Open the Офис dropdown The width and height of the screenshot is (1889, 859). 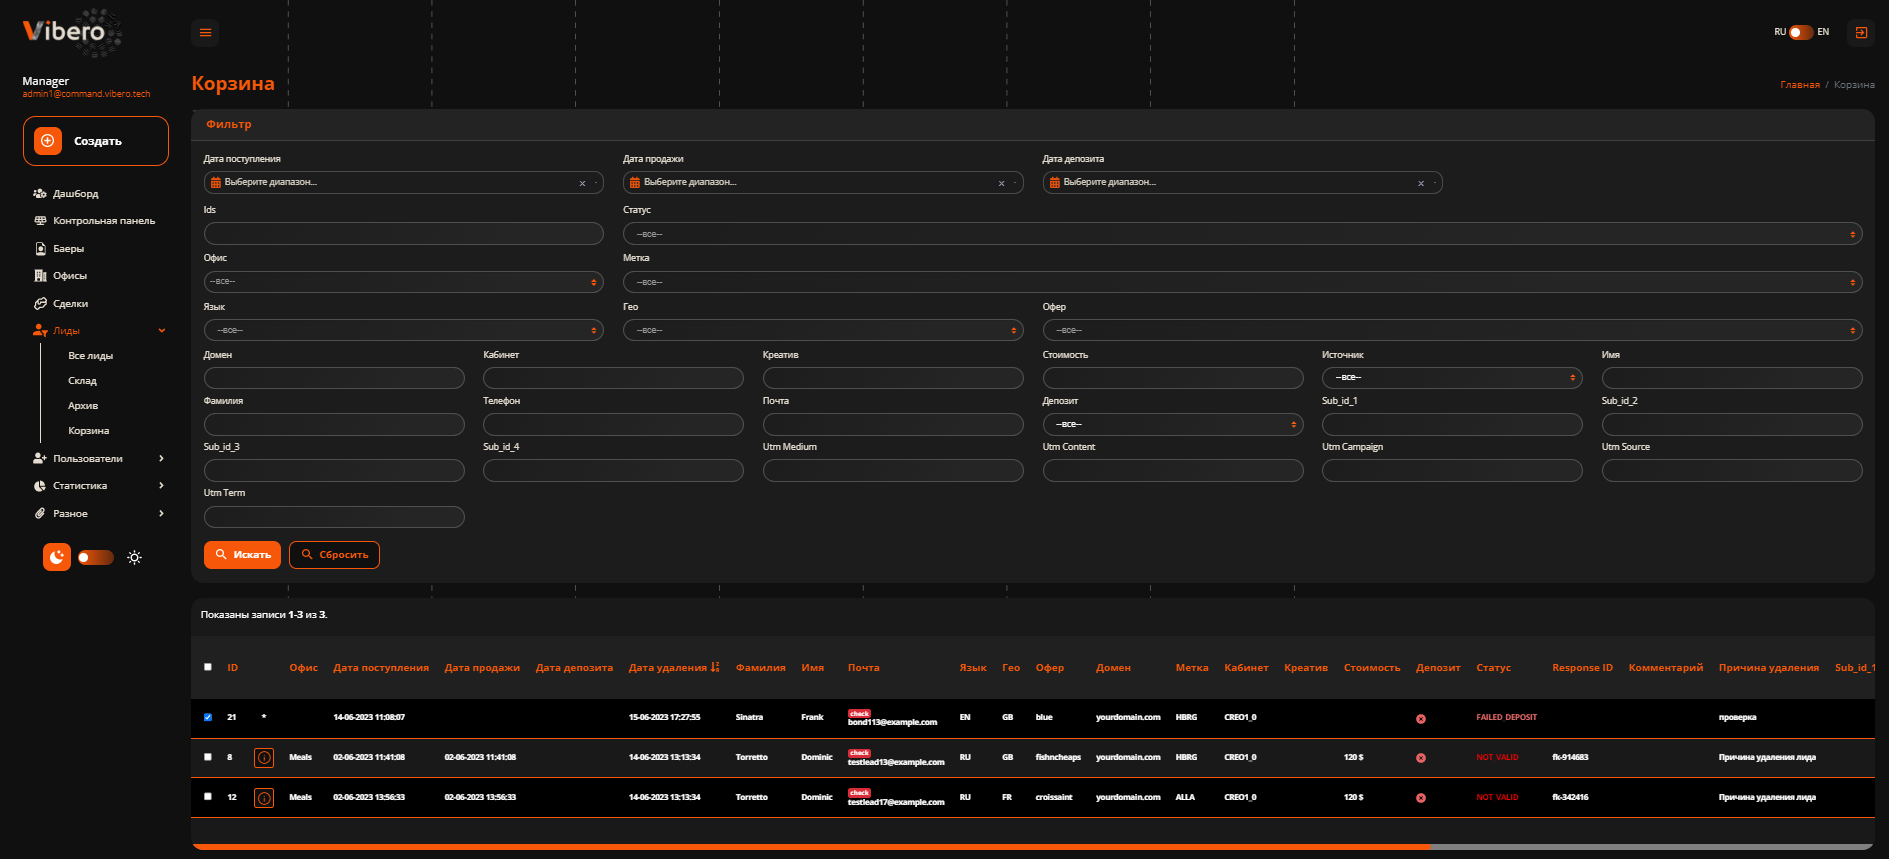[x=404, y=282]
